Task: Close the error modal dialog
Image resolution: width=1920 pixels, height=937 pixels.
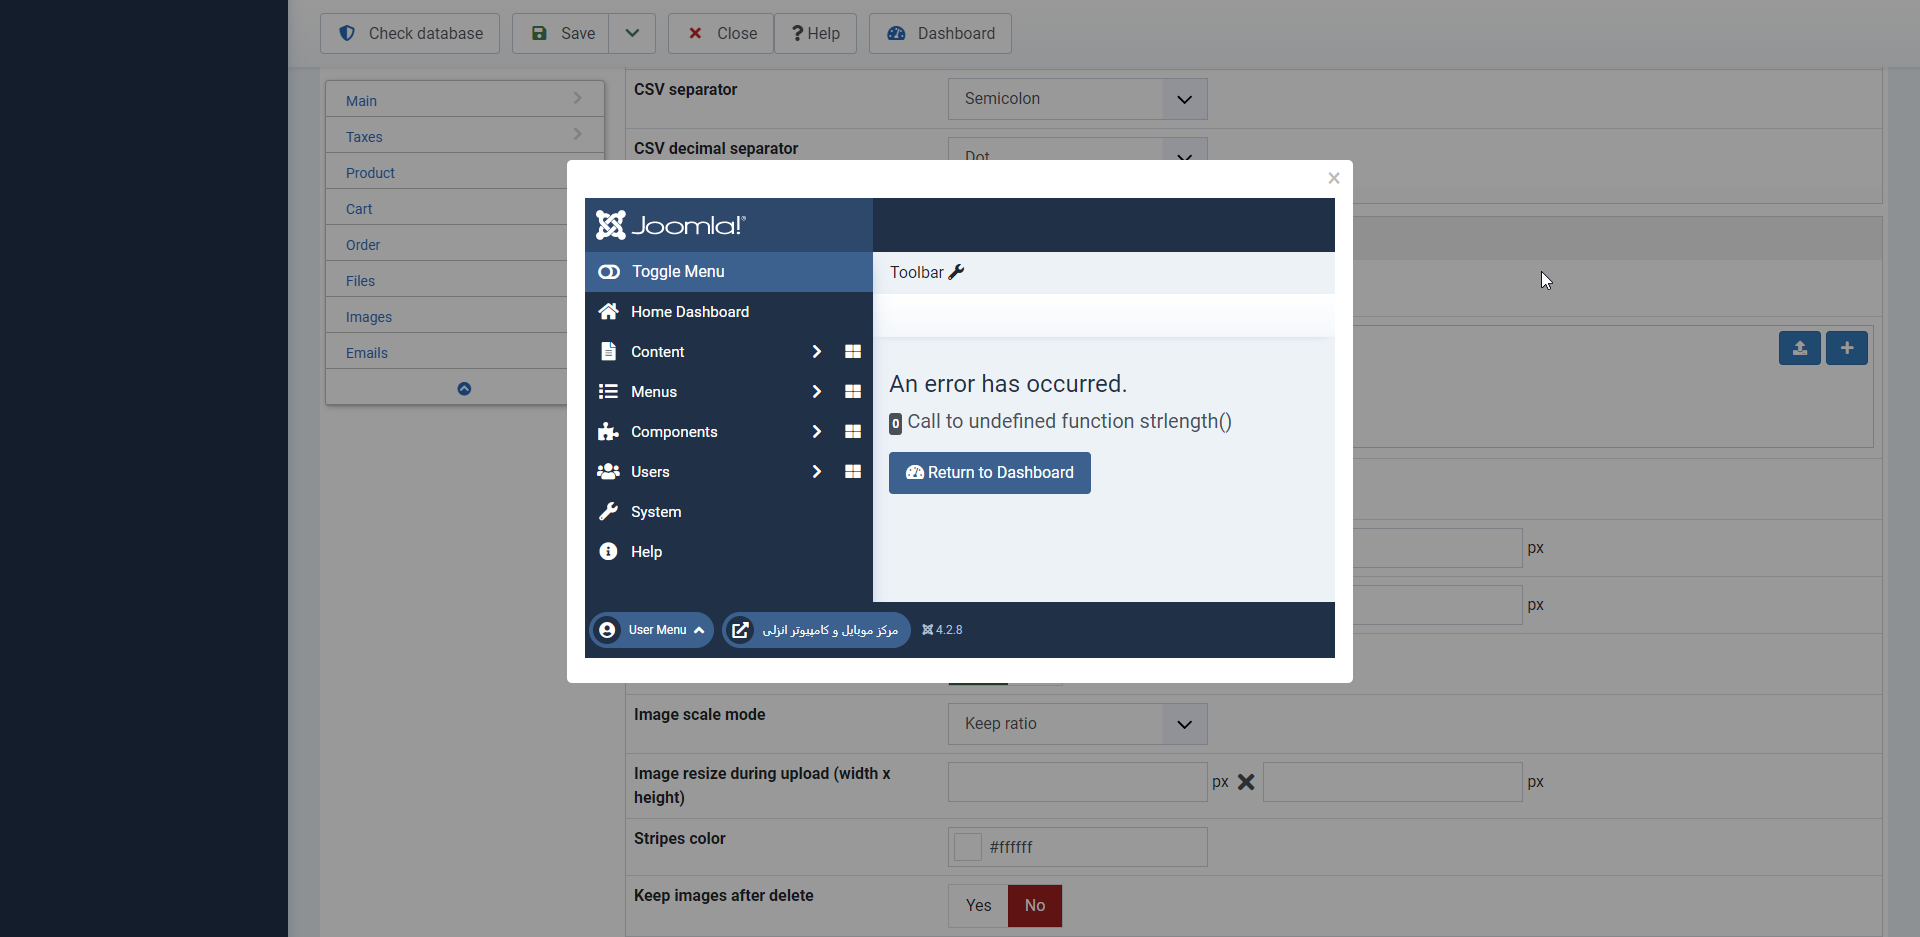Action: click(1334, 178)
